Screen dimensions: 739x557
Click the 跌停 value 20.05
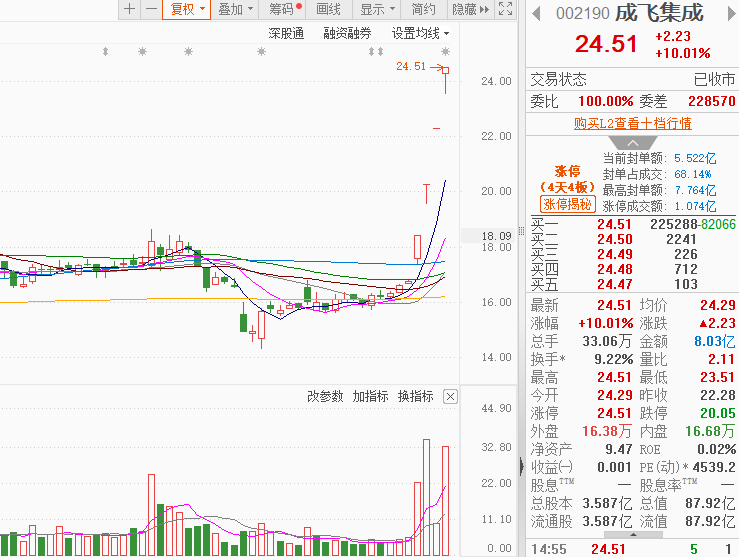(x=718, y=413)
